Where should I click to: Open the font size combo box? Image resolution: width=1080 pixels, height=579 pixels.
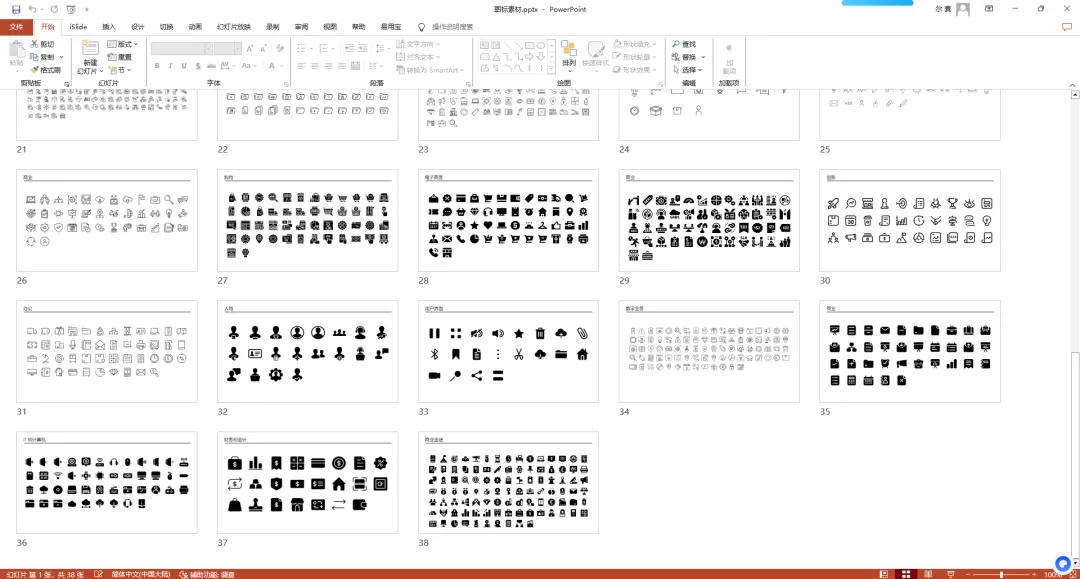[x=227, y=49]
